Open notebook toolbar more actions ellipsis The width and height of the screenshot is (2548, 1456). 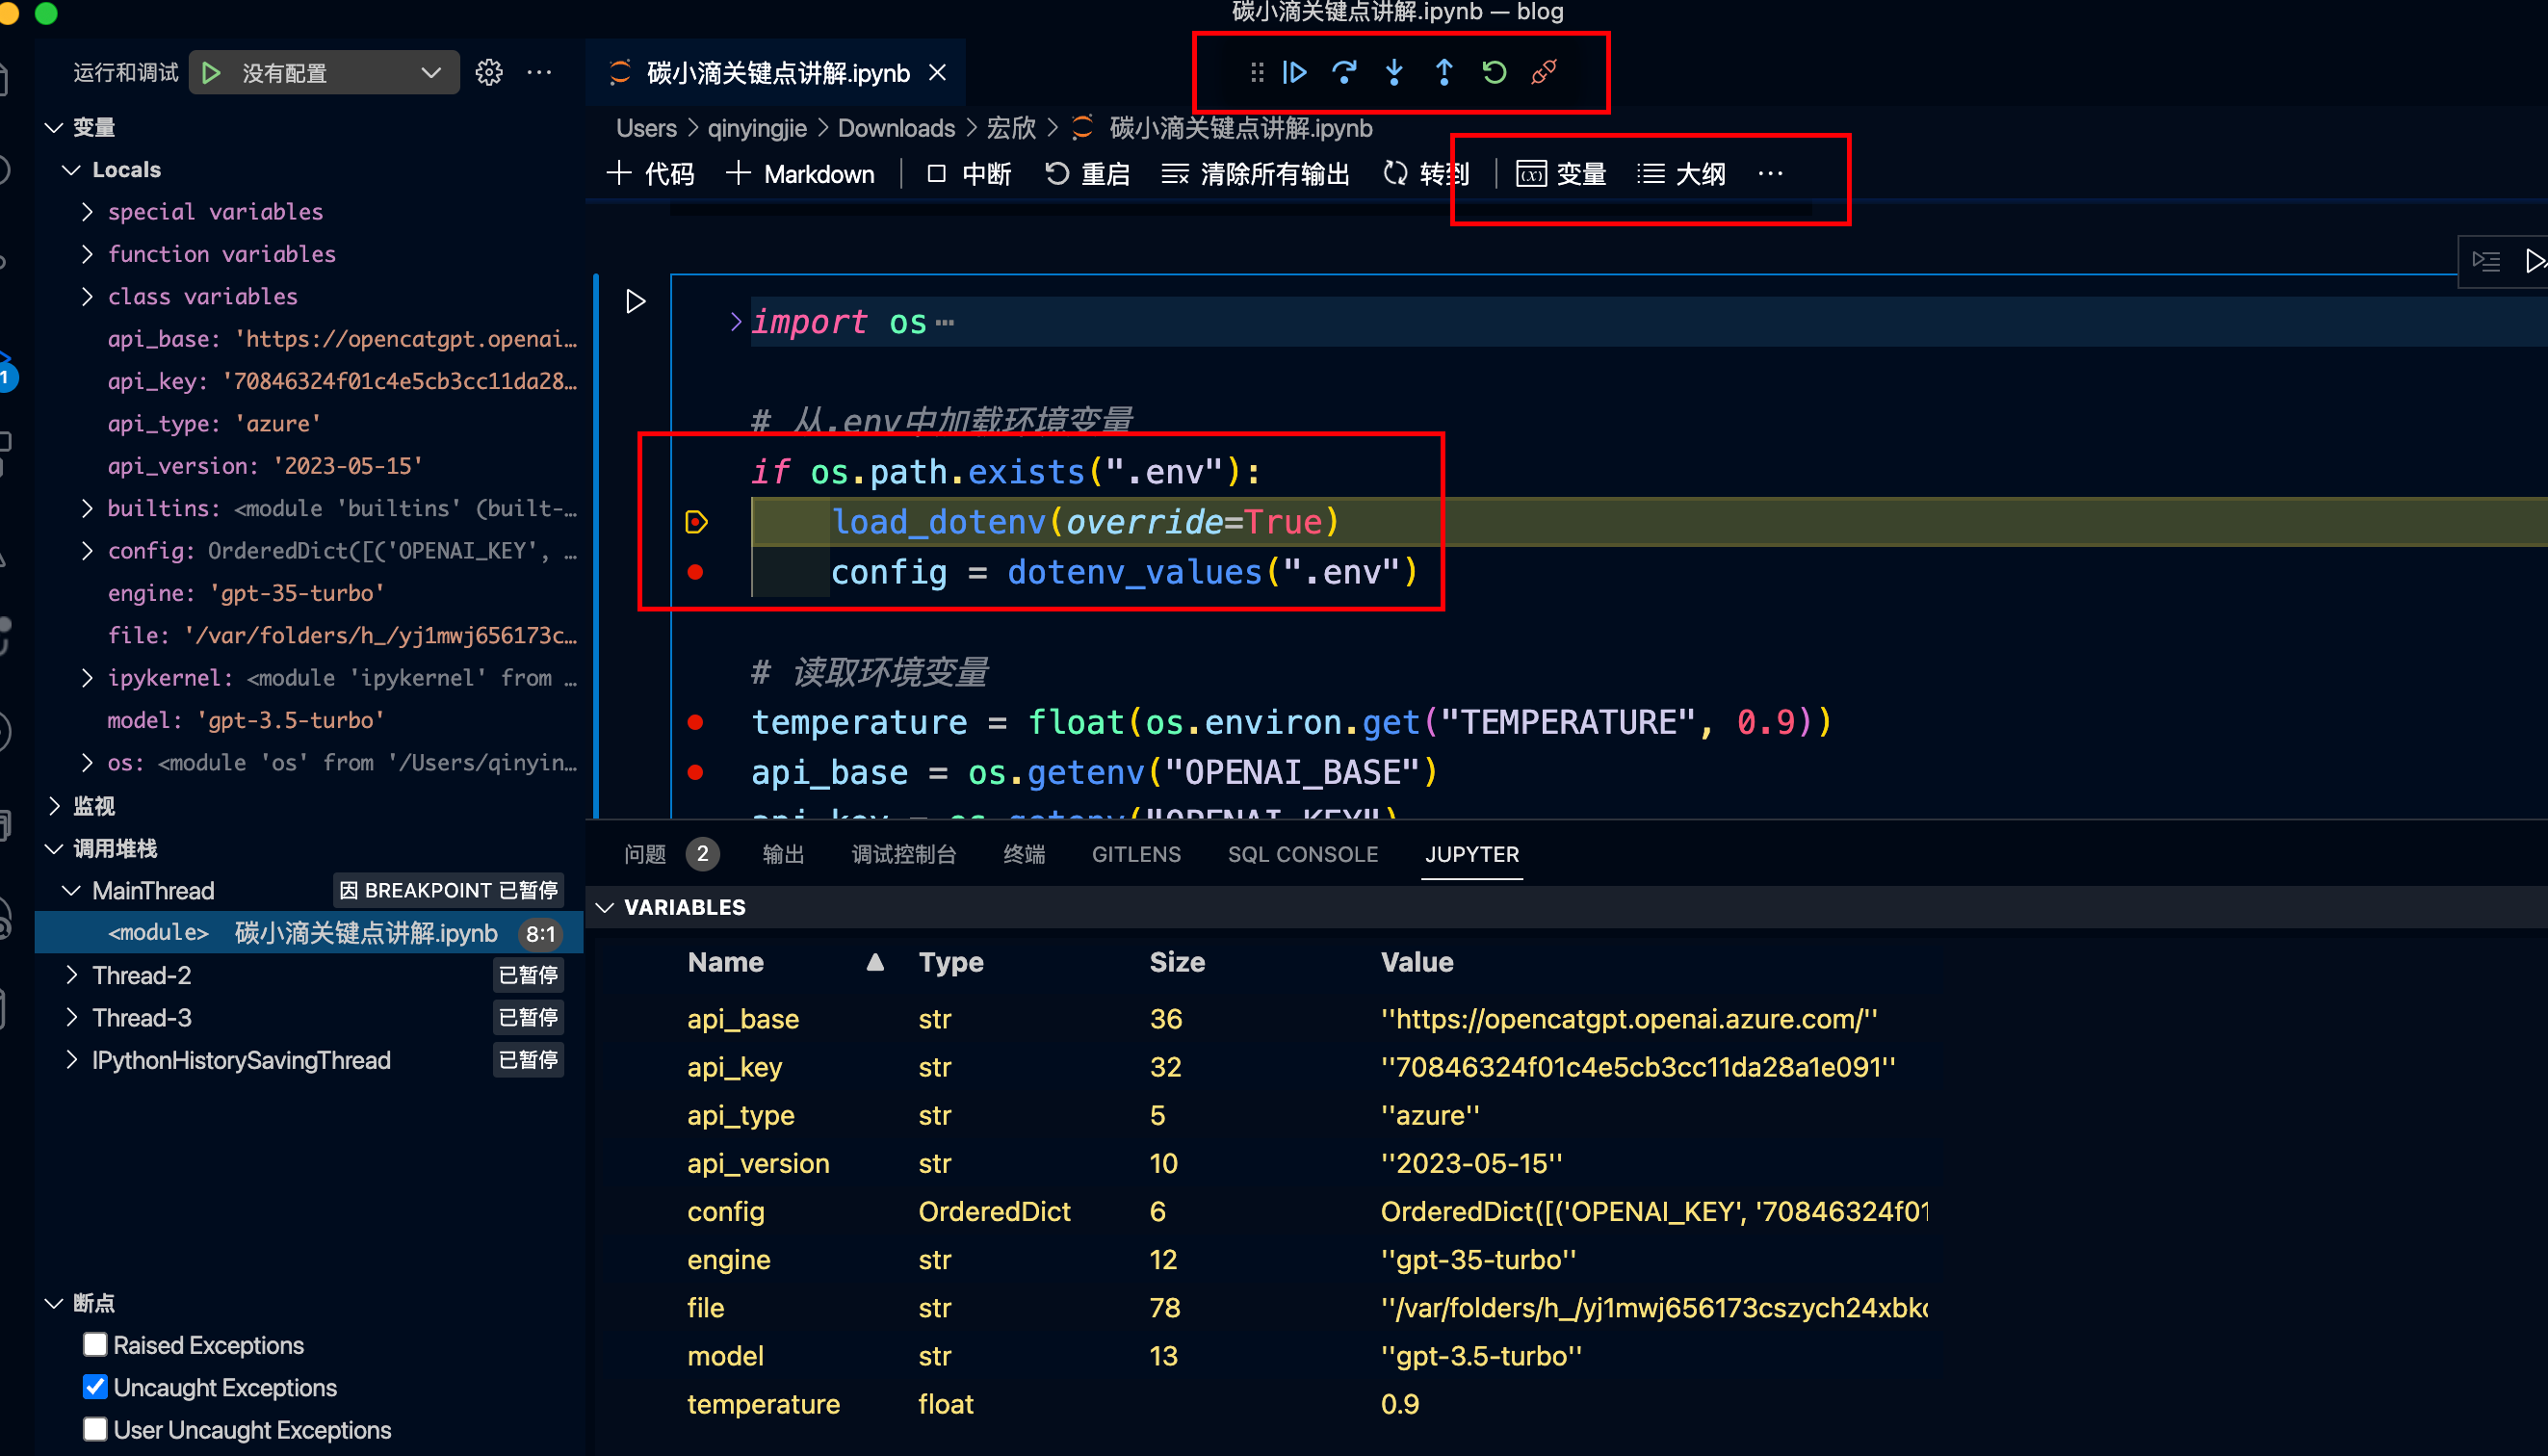click(x=1770, y=174)
